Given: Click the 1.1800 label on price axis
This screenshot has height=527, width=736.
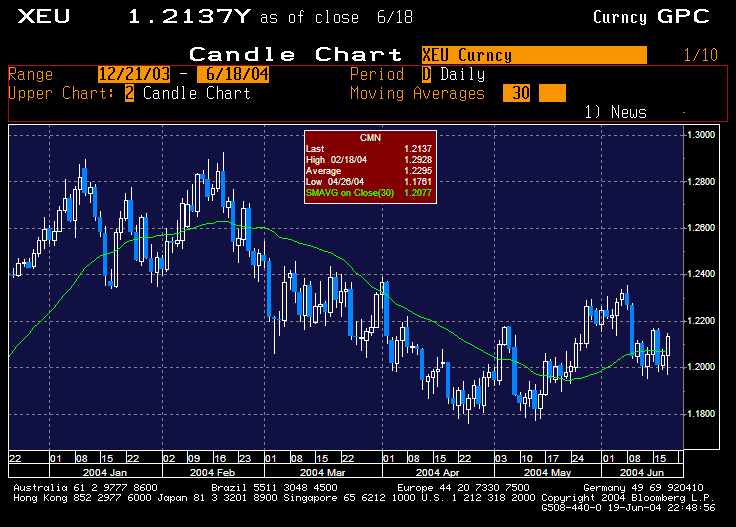Looking at the screenshot, I should click(701, 413).
